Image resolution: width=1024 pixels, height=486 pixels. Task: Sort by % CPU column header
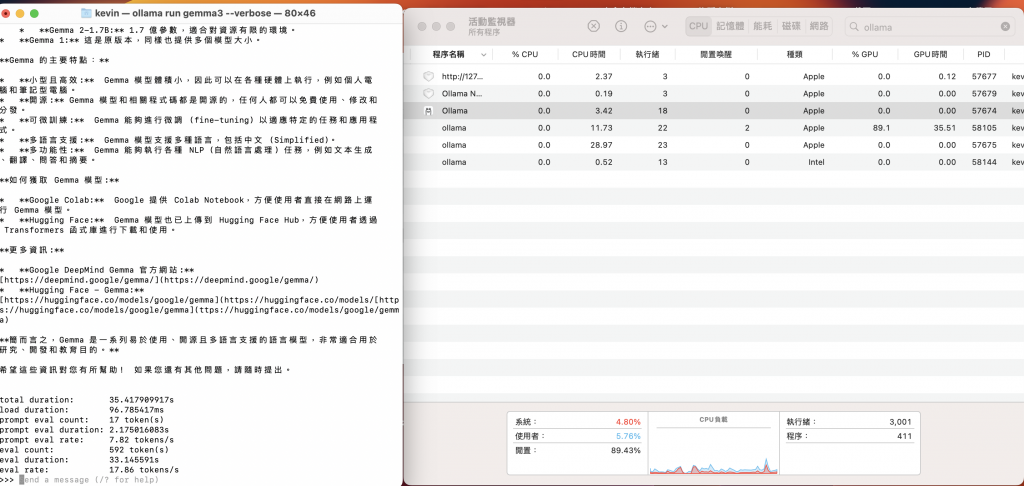coord(525,54)
